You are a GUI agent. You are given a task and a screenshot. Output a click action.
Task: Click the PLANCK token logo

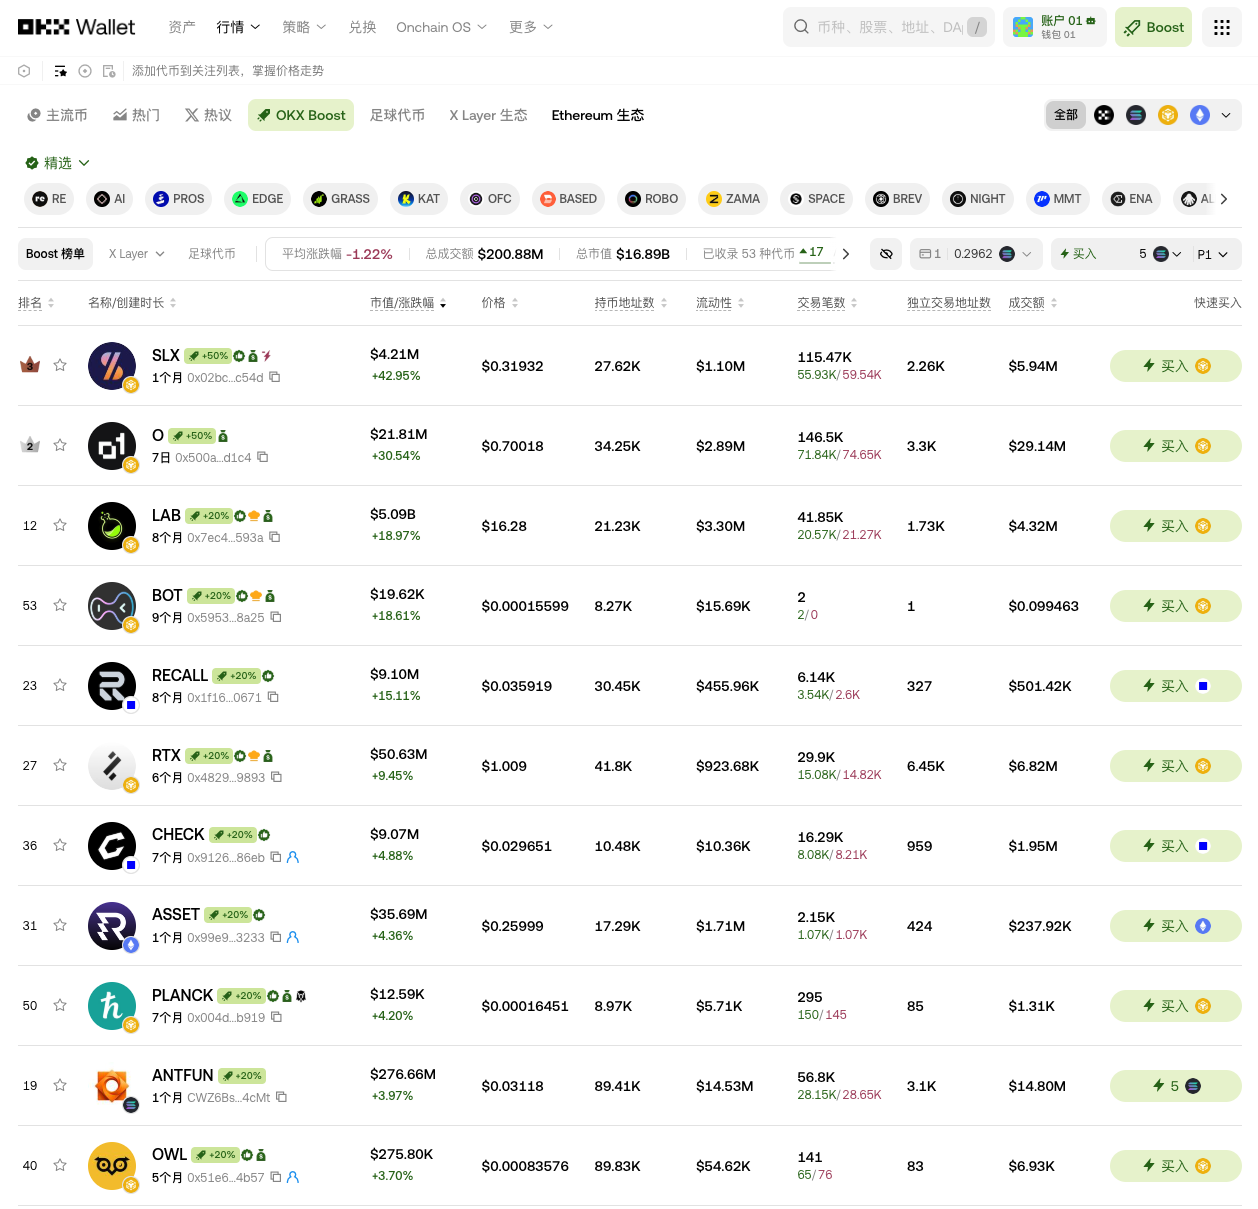click(112, 1006)
